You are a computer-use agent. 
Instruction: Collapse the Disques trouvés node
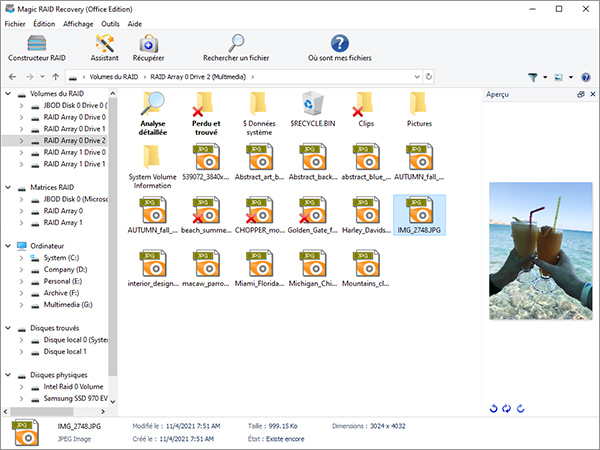(x=8, y=328)
